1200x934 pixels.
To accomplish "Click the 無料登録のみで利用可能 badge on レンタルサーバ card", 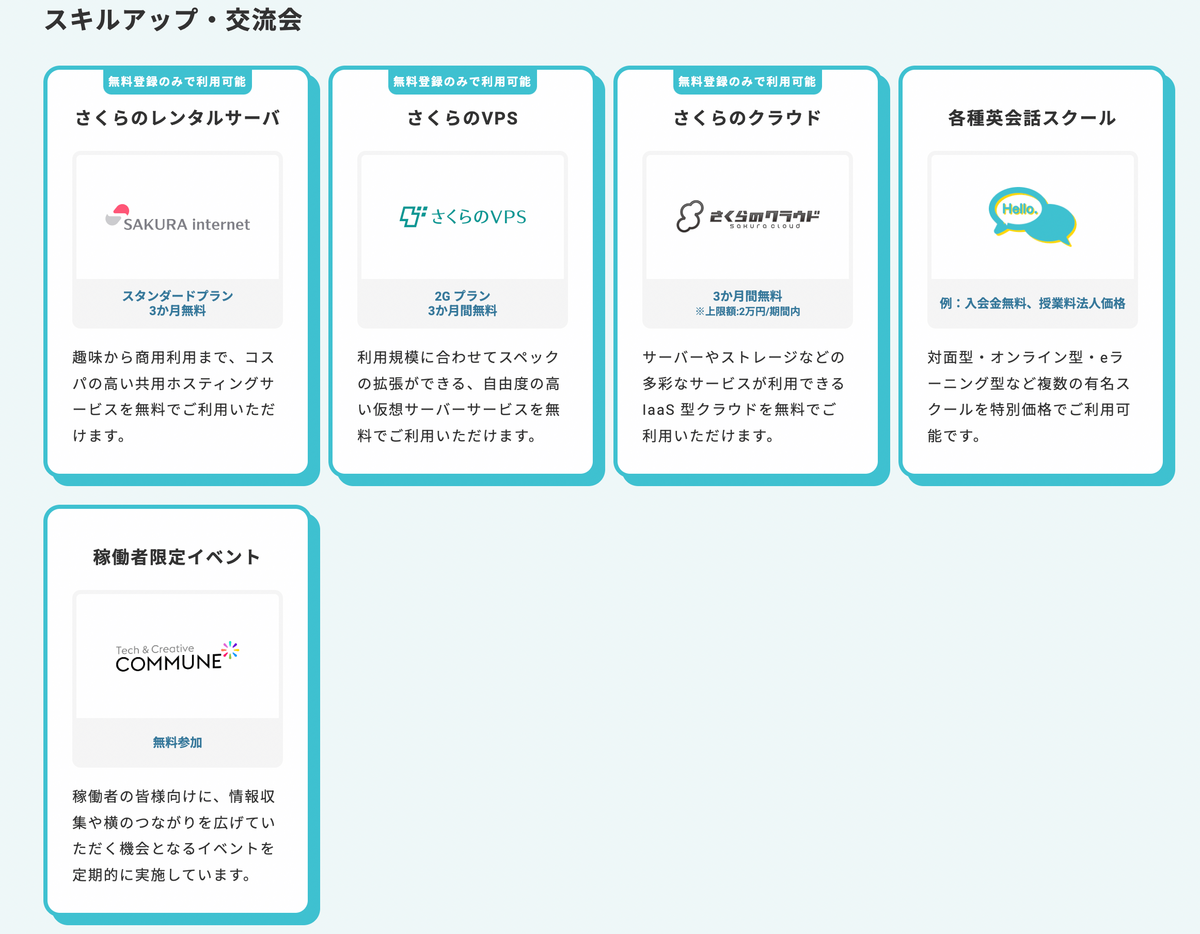I will [x=177, y=81].
